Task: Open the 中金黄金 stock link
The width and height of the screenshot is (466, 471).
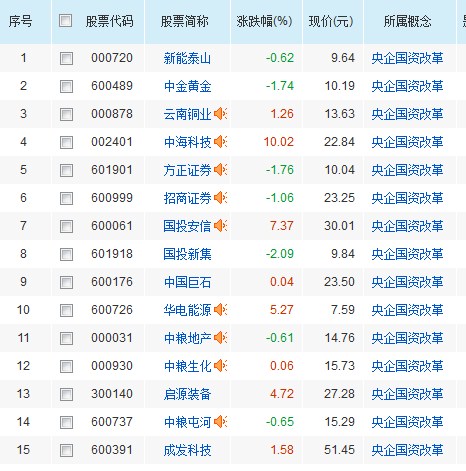Action: [x=187, y=86]
